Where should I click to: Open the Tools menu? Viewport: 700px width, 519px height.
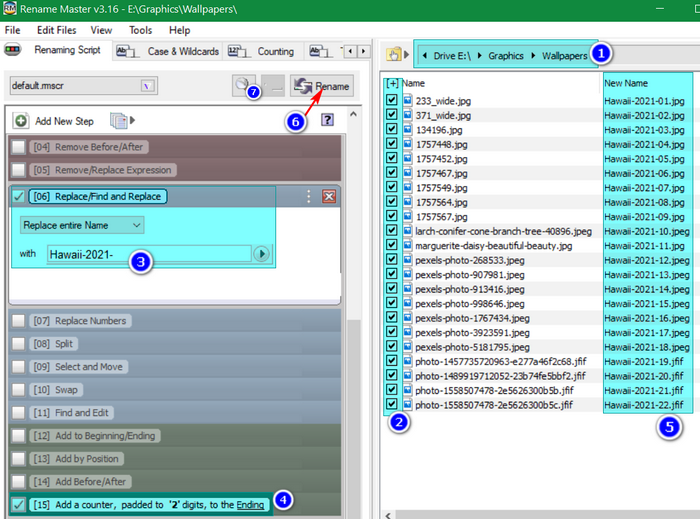(x=141, y=30)
